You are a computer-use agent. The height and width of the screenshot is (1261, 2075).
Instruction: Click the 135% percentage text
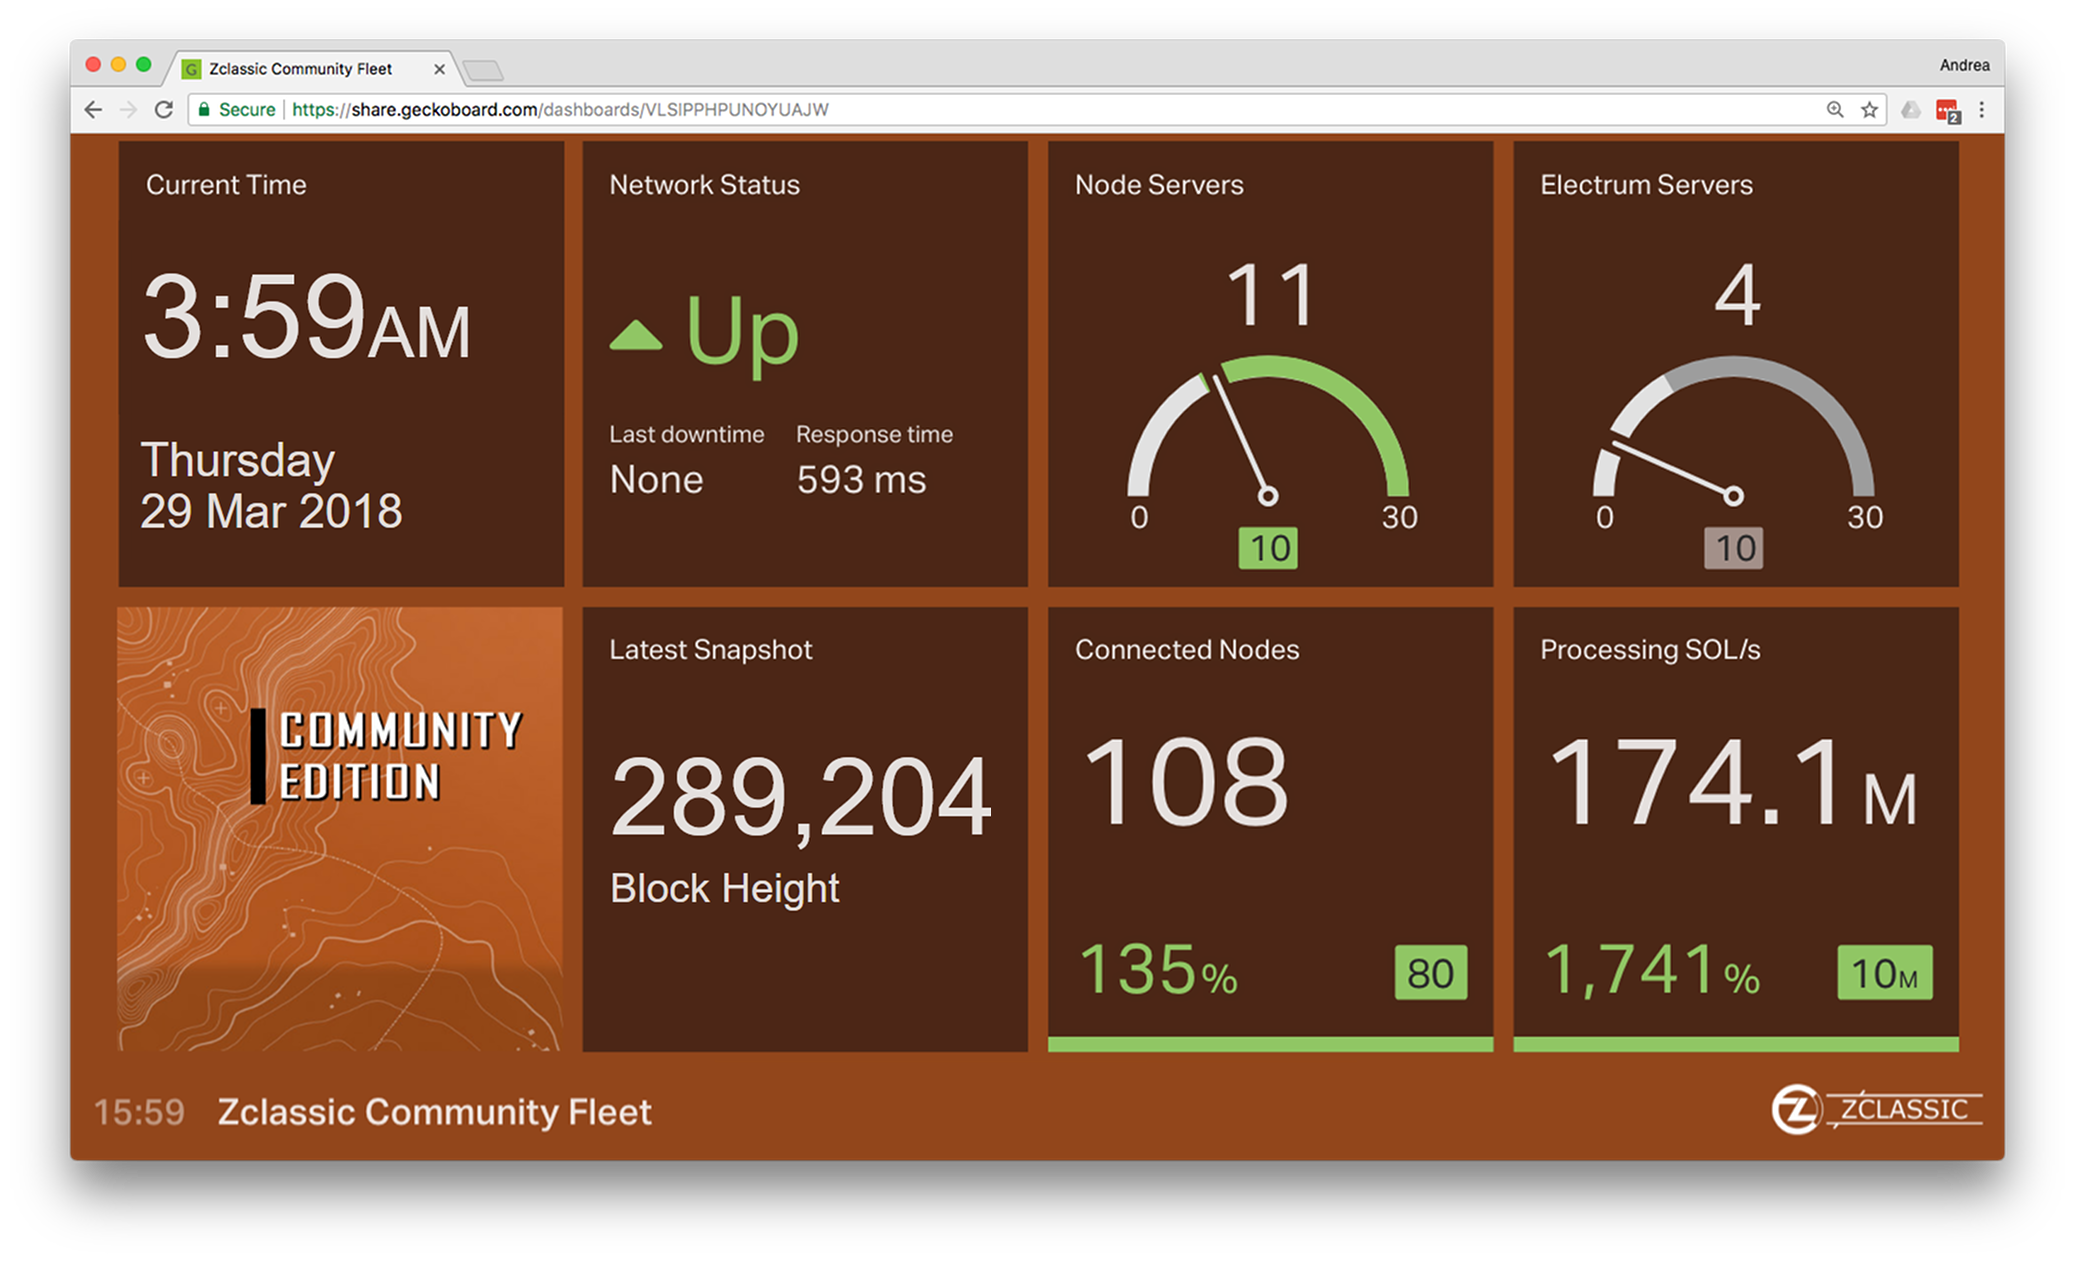(x=1158, y=970)
